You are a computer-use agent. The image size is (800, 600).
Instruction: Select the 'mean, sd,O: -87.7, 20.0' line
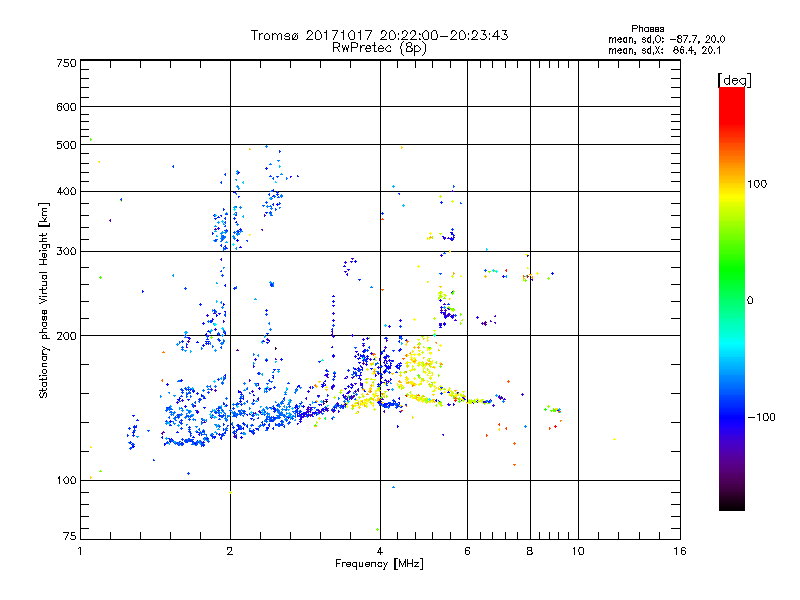666,39
